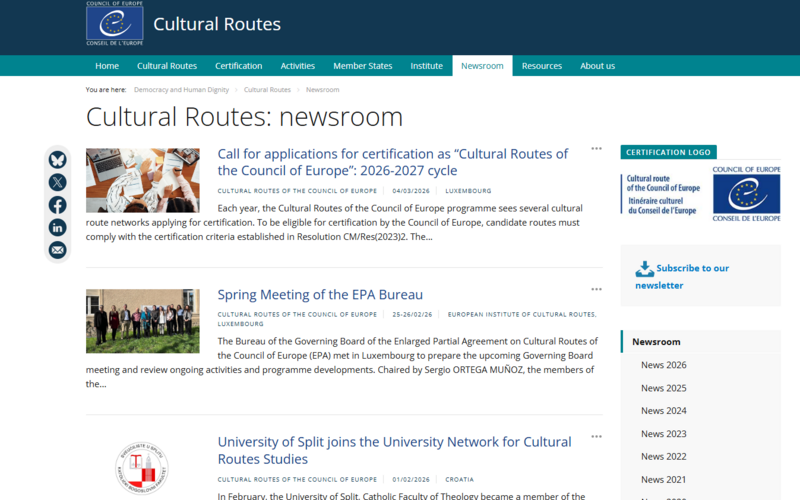
Task: Click the Cultural Routes site title
Action: click(217, 24)
